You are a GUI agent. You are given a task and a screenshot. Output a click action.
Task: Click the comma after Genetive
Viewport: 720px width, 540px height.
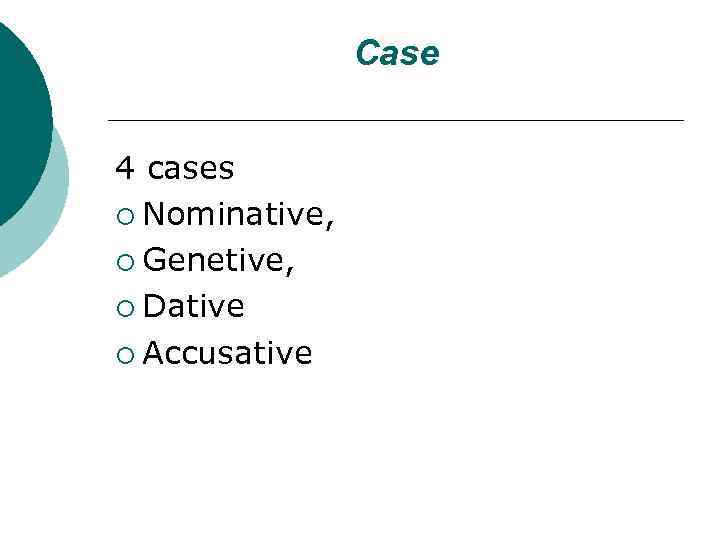point(289,270)
